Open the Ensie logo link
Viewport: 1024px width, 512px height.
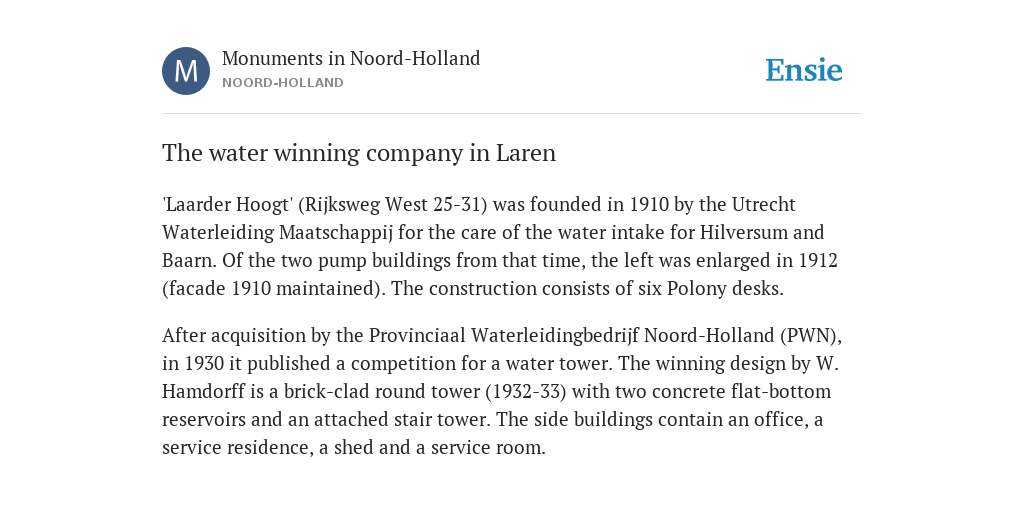coord(804,70)
